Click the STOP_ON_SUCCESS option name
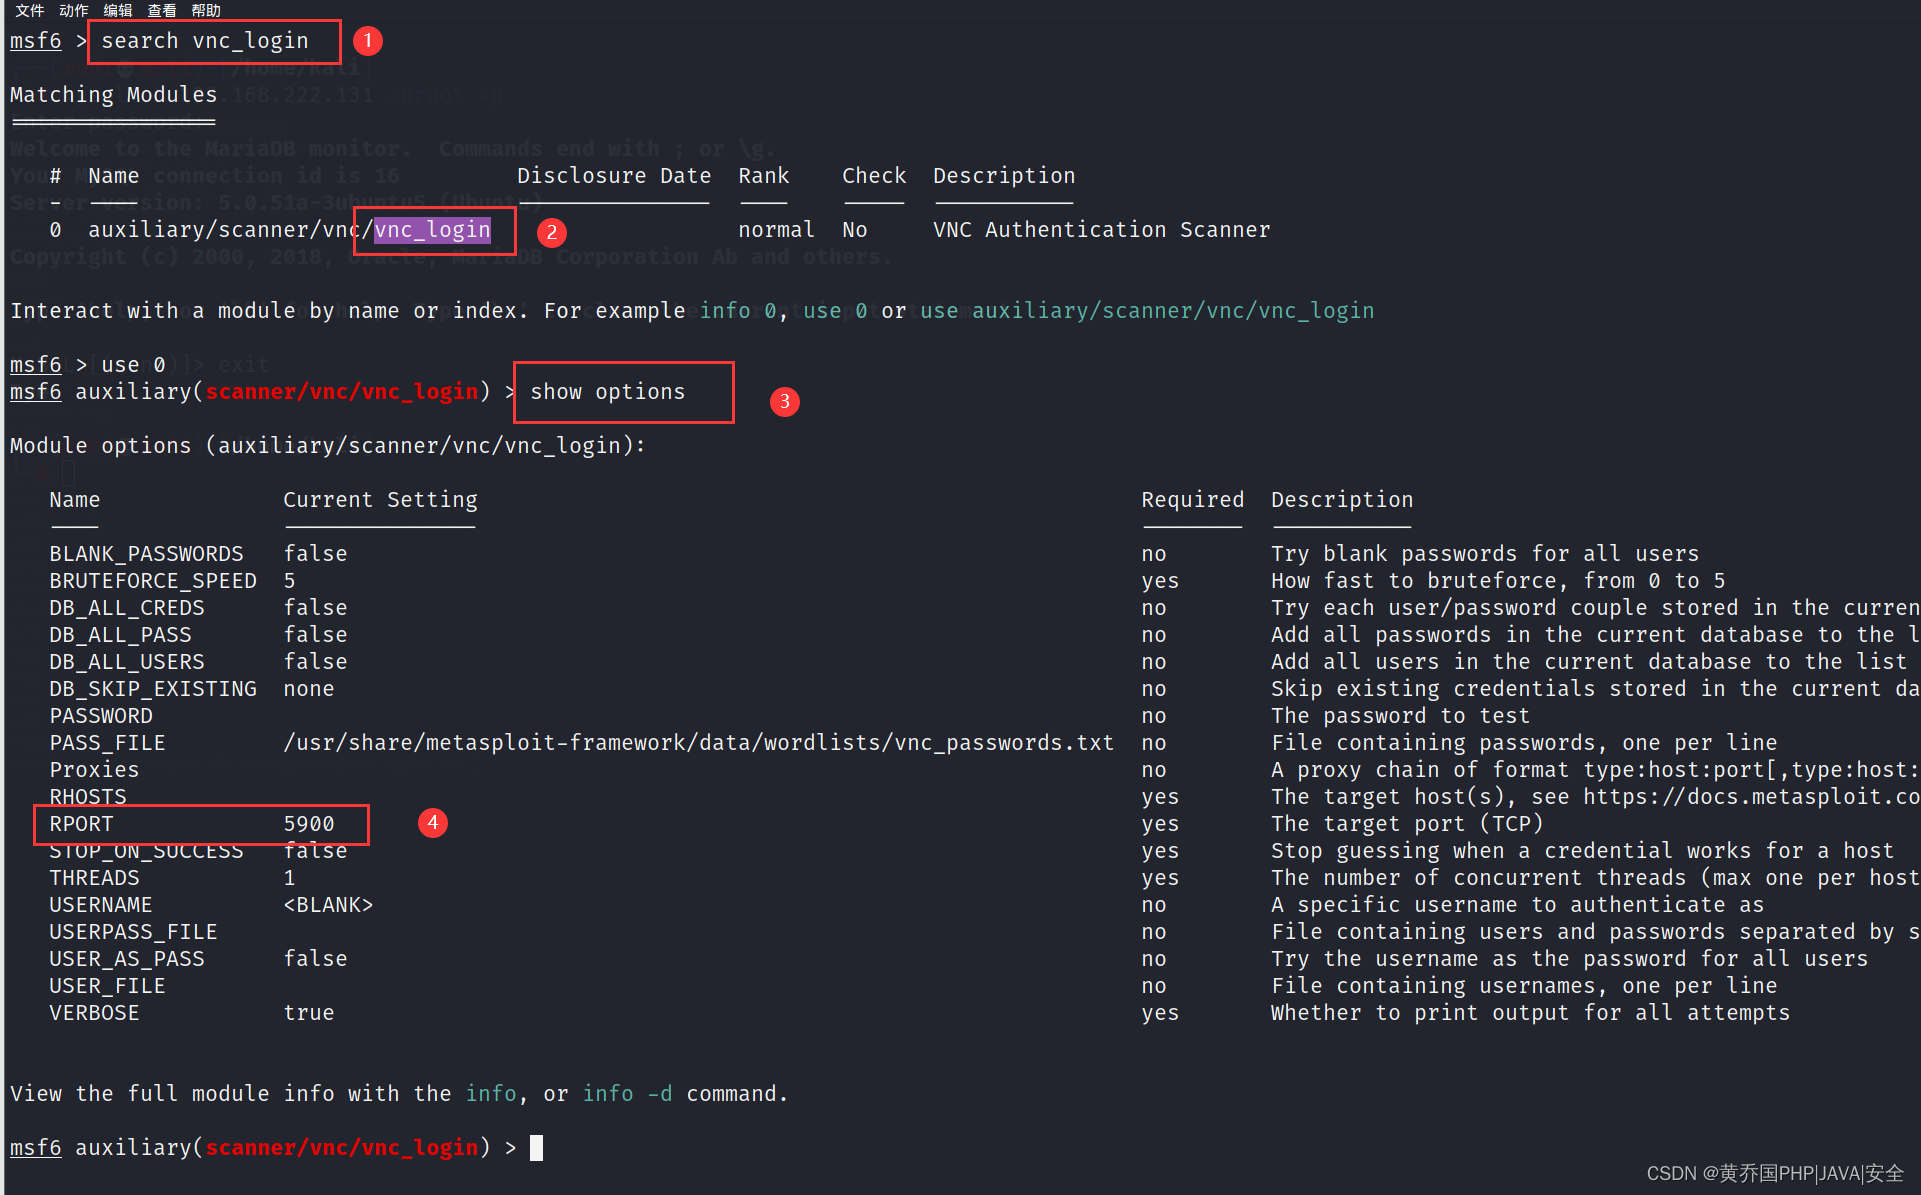The height and width of the screenshot is (1195, 1921). point(146,851)
